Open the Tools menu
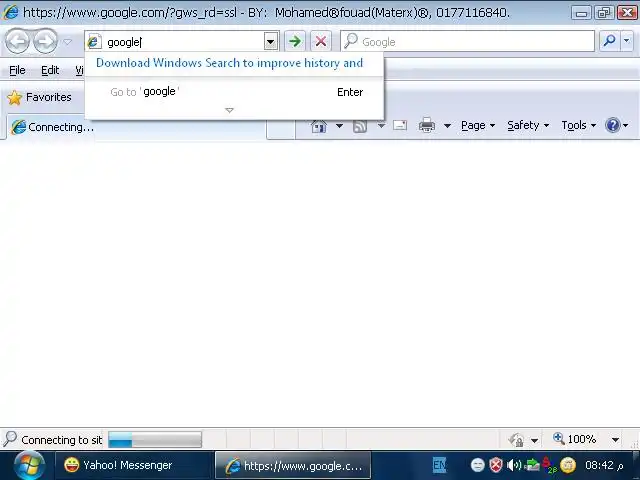640x480 pixels. (x=579, y=125)
